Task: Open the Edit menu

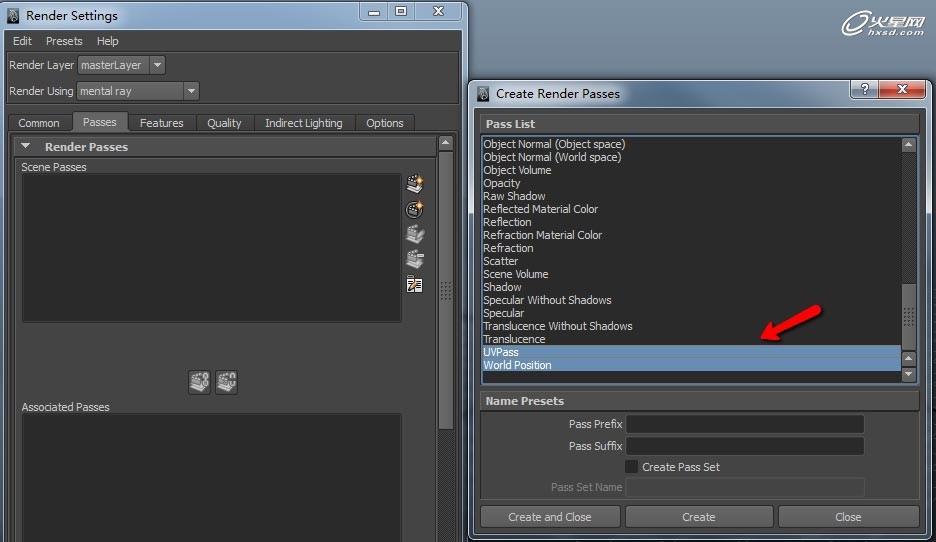Action: point(22,41)
